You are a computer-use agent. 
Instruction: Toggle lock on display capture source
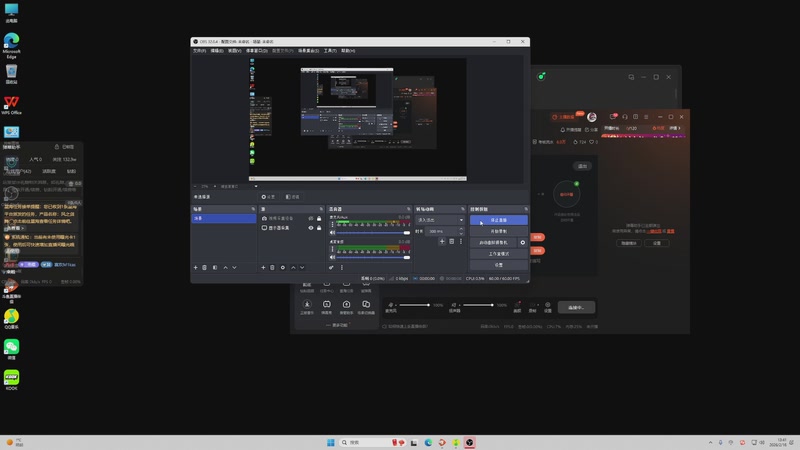319,228
